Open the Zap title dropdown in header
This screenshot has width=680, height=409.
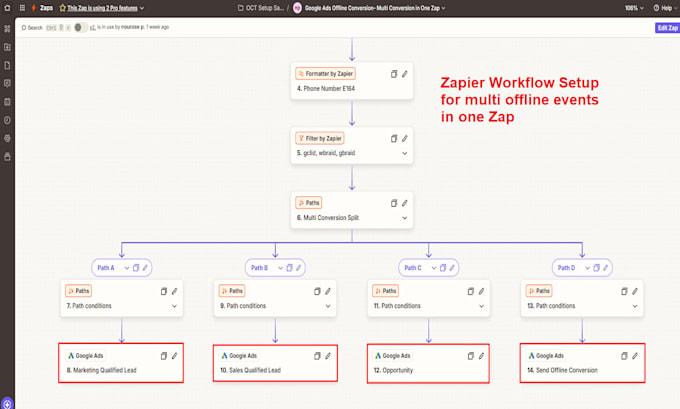click(x=443, y=8)
